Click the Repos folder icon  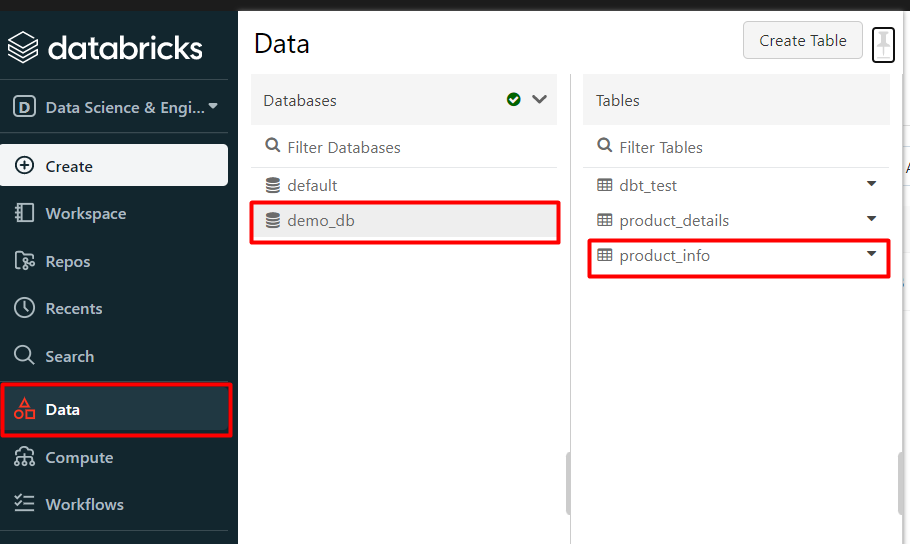[x=24, y=261]
